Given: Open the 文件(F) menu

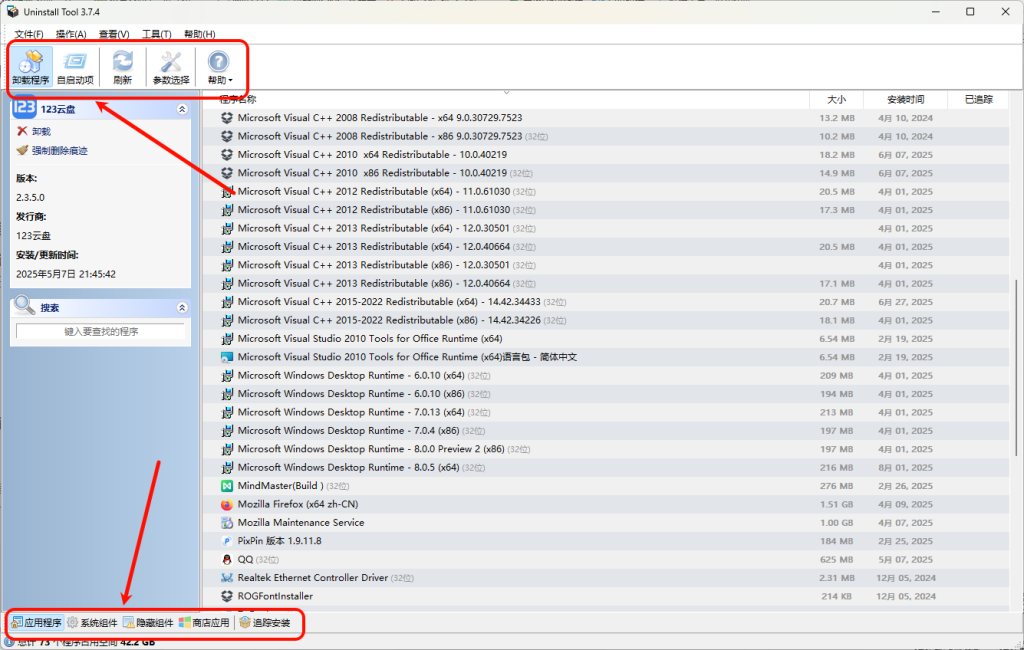Looking at the screenshot, I should coord(29,34).
